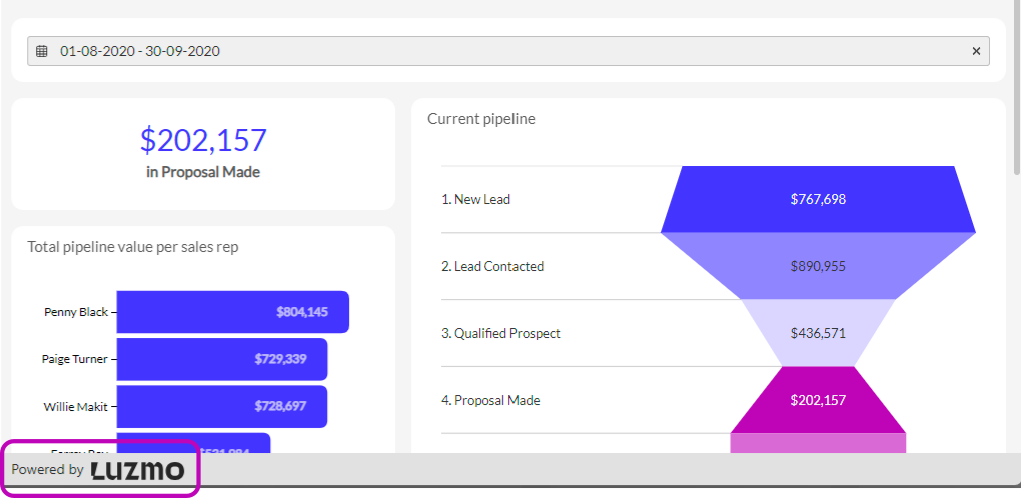Select Penny Black's $804,145 bar

point(232,312)
